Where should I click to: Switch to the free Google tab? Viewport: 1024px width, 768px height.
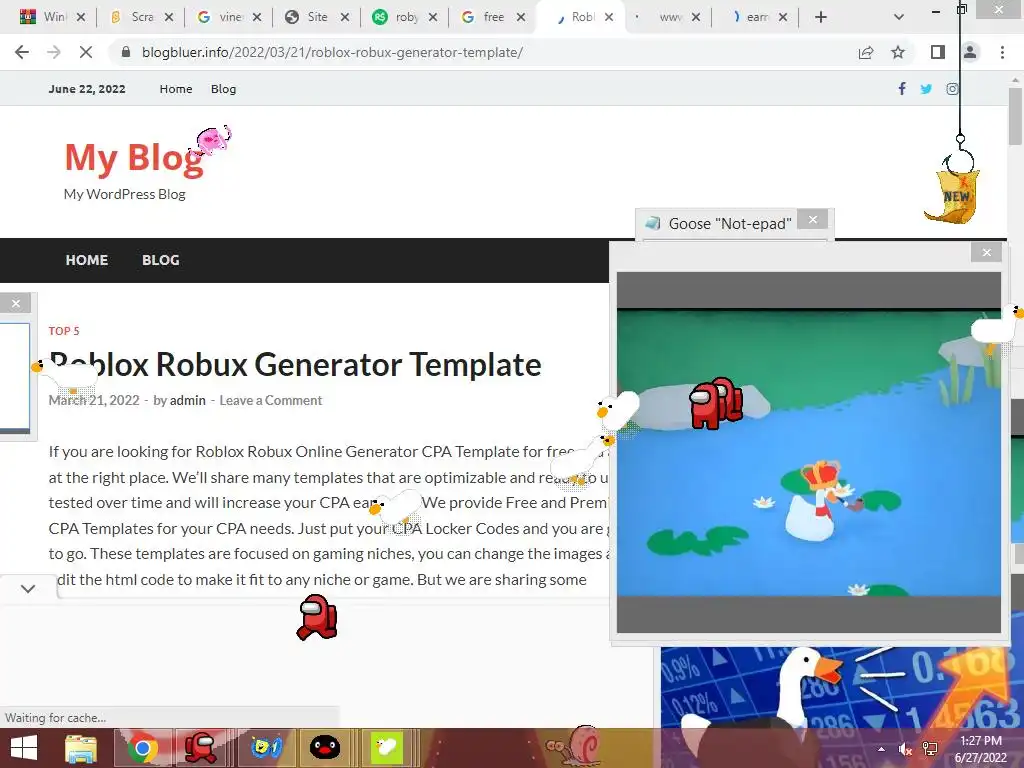click(x=490, y=17)
